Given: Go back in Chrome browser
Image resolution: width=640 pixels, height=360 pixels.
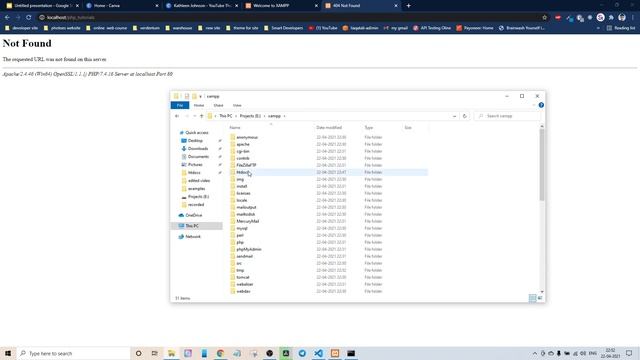Looking at the screenshot, I should [x=7, y=18].
